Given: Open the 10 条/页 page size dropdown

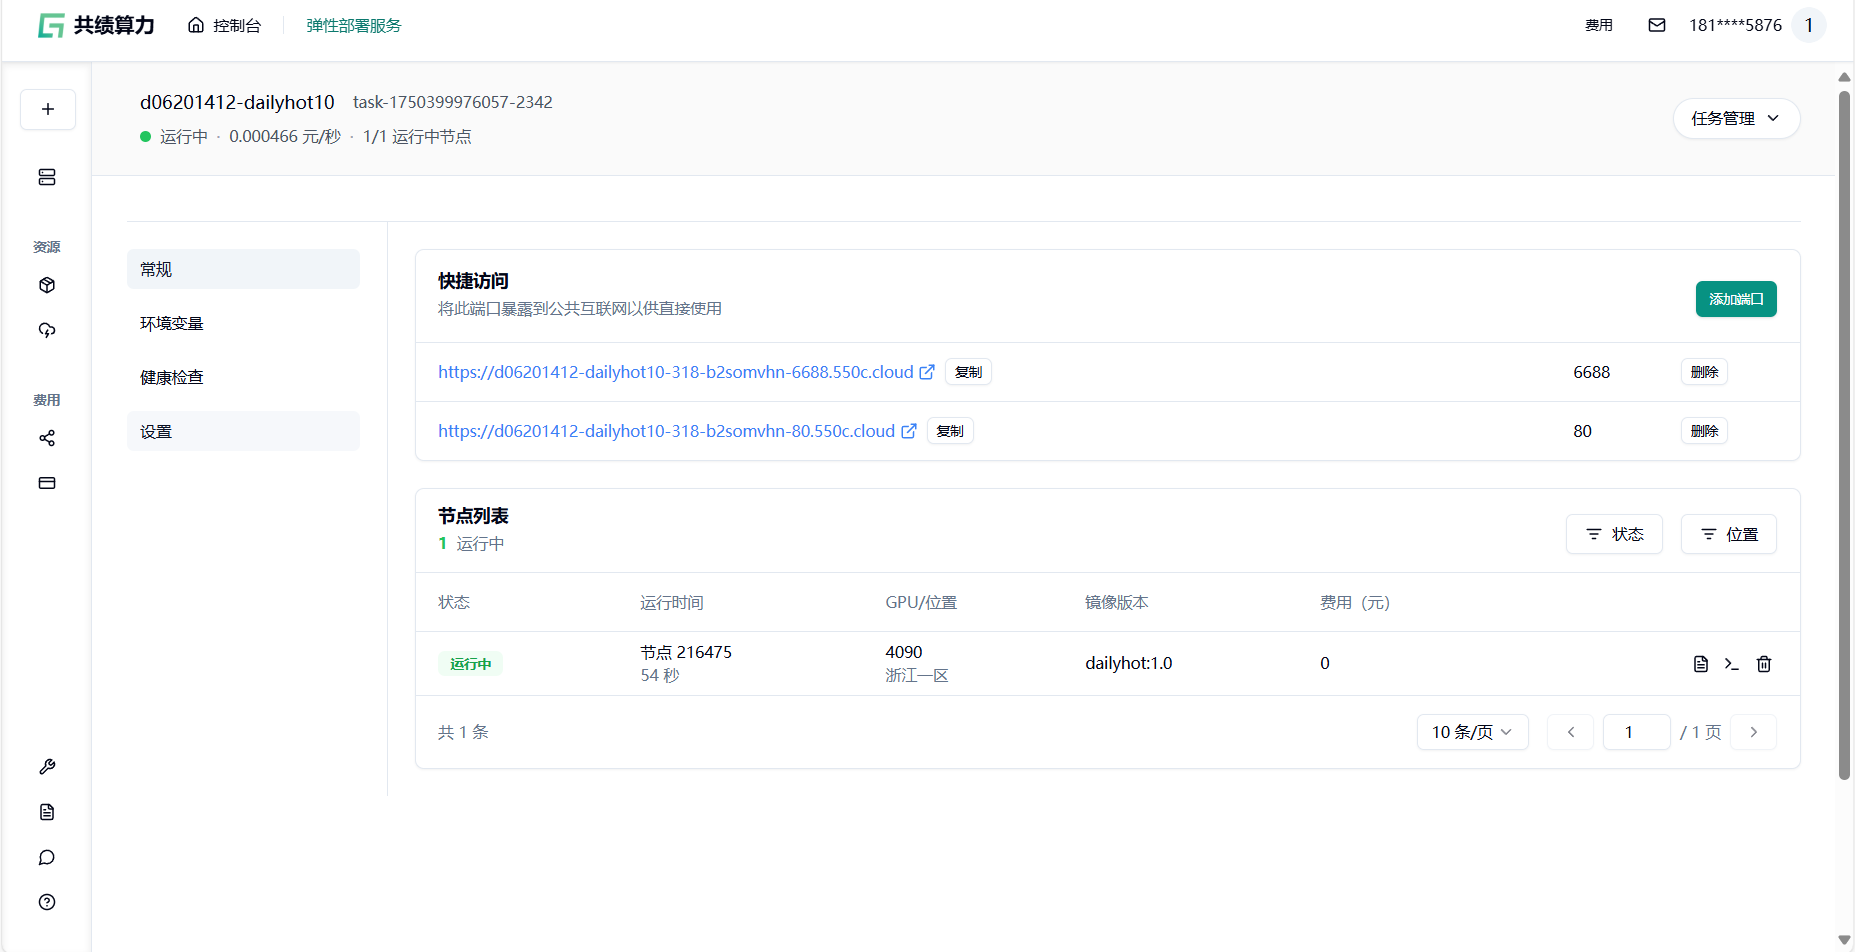Looking at the screenshot, I should [1472, 732].
